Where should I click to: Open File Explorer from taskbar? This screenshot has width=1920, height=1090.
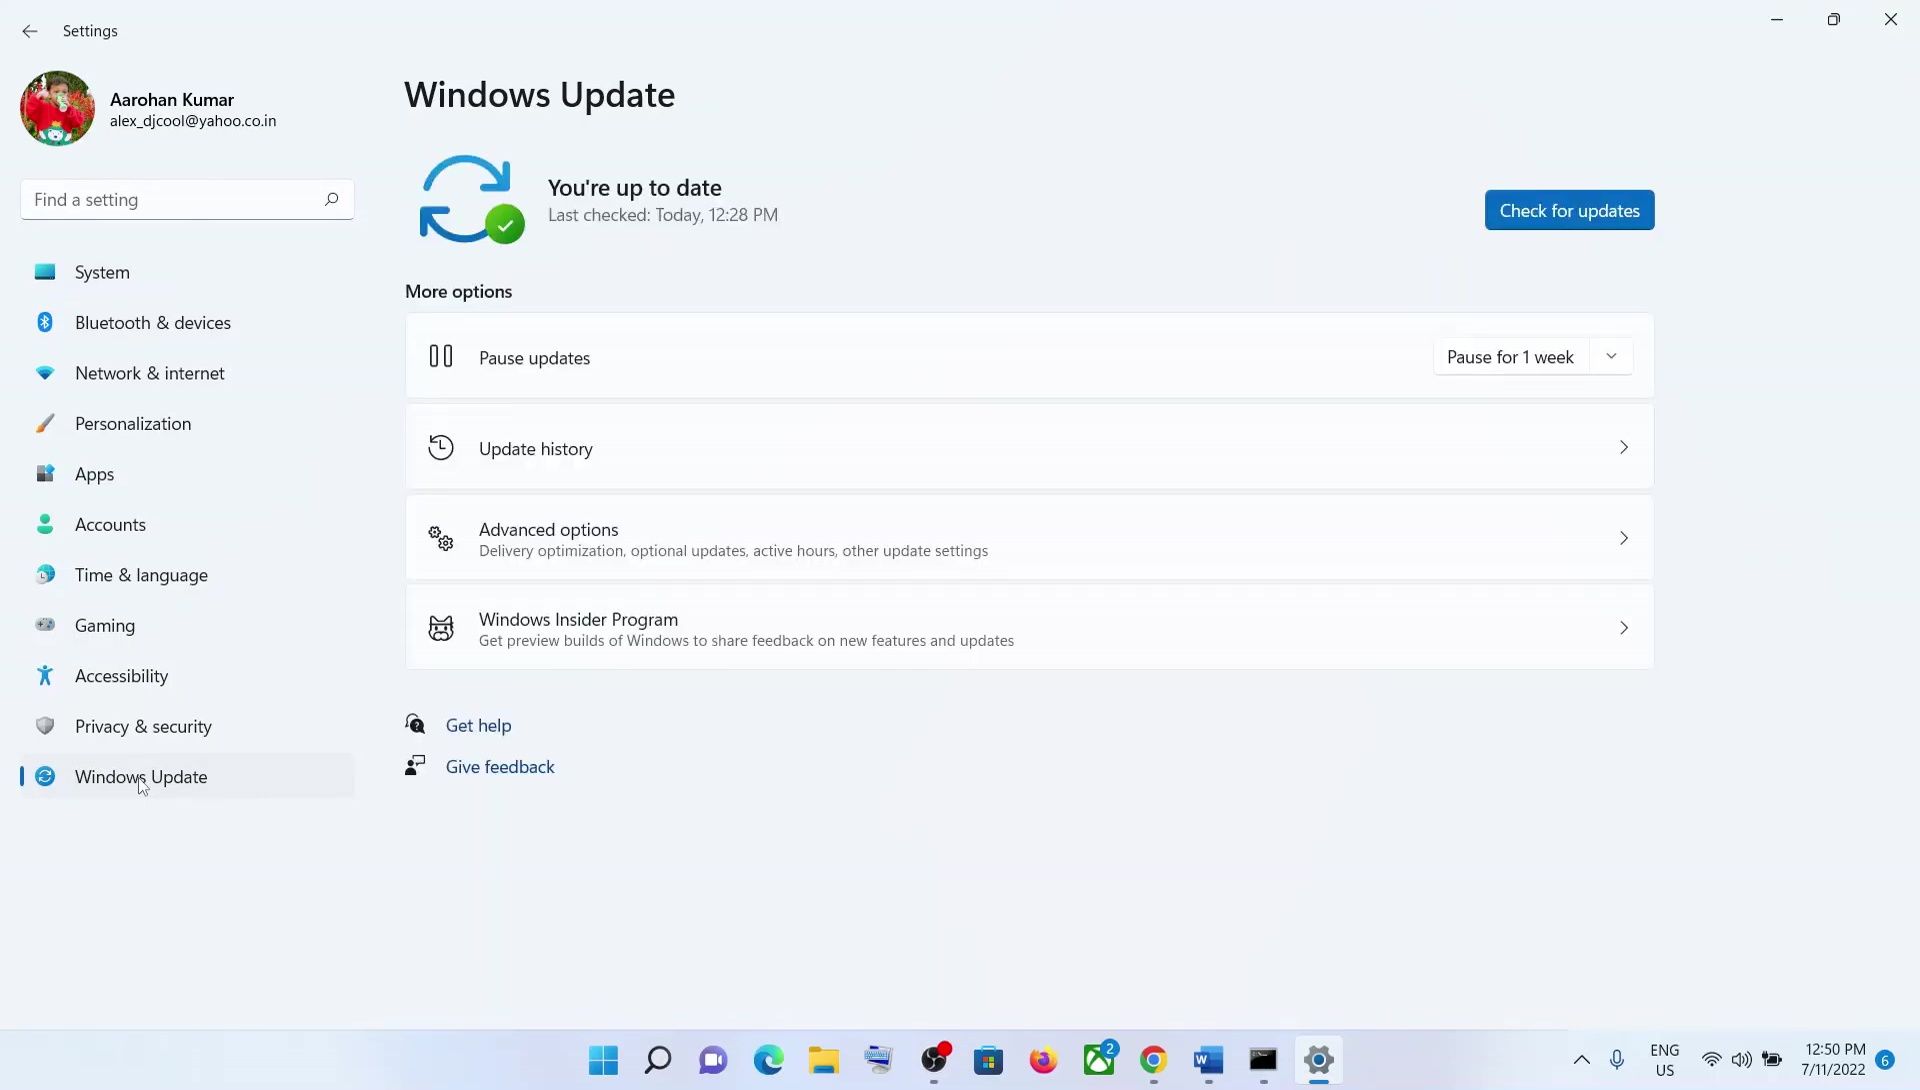click(823, 1060)
